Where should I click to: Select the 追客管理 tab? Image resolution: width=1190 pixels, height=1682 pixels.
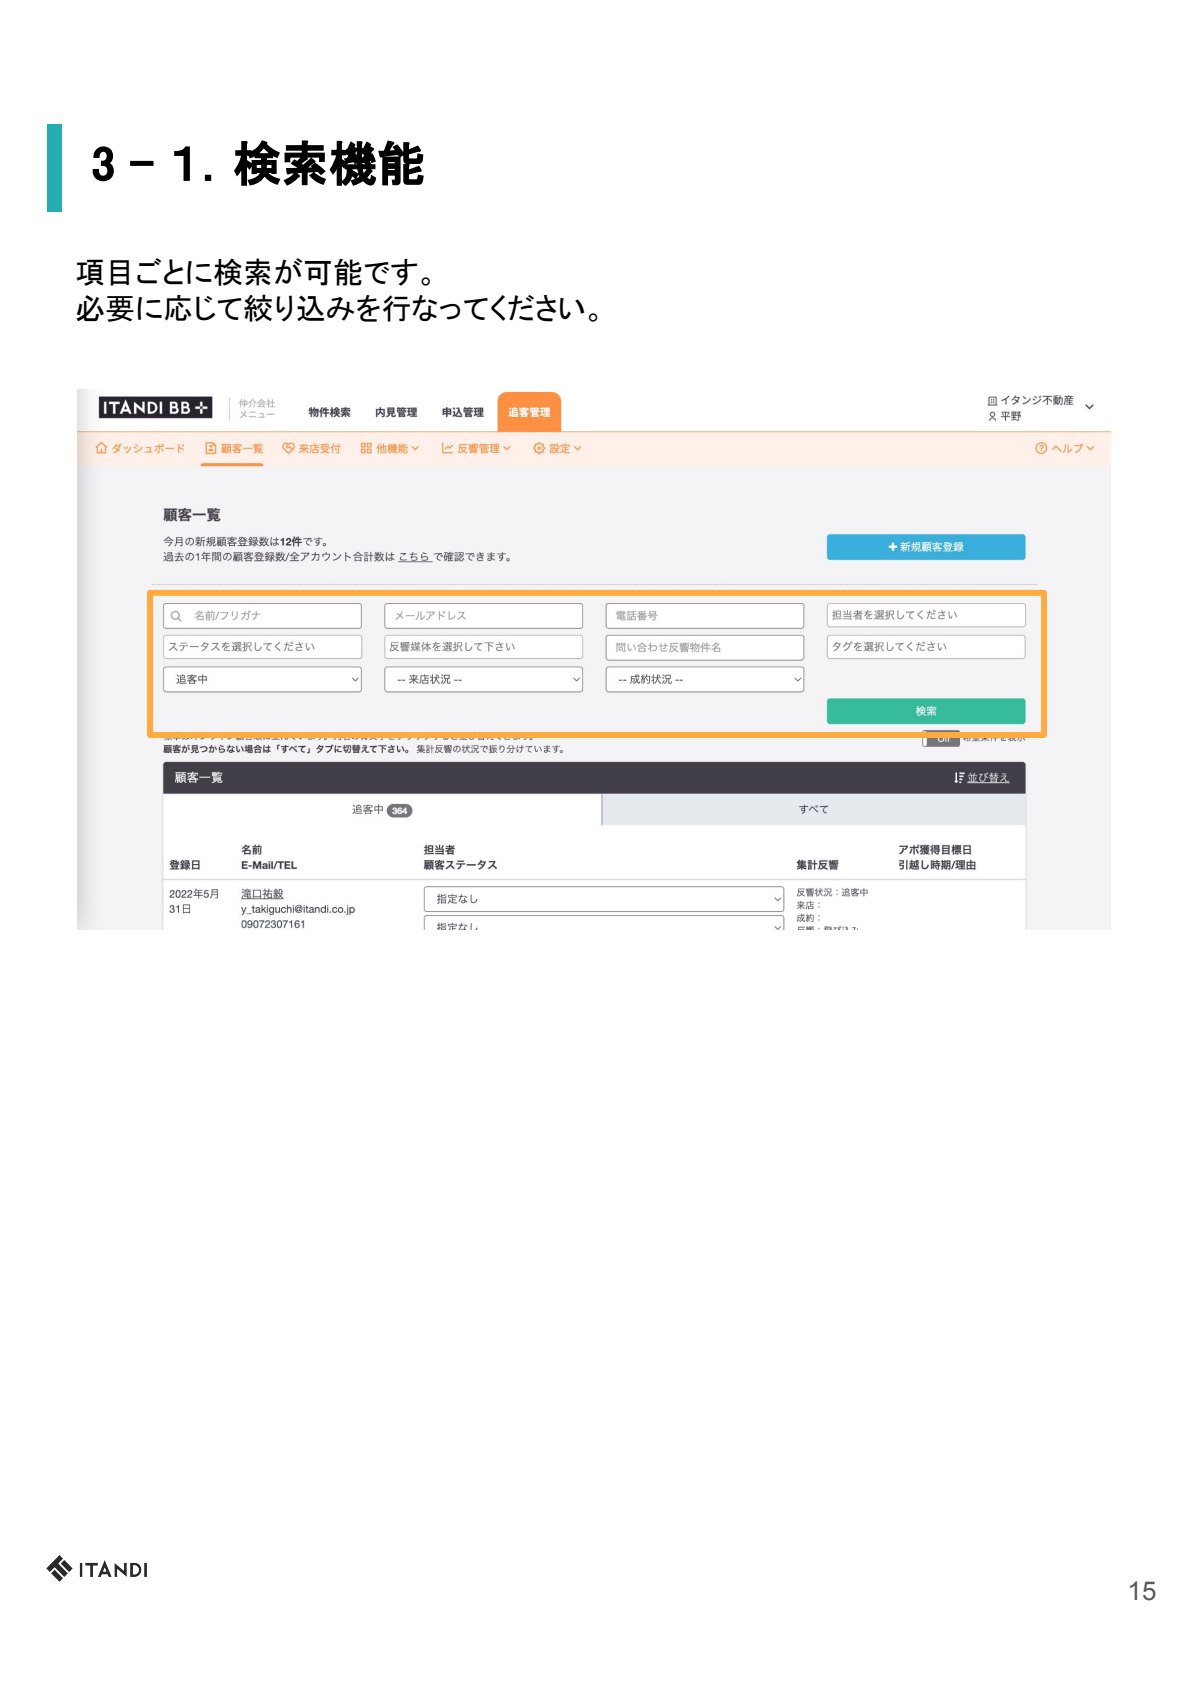pos(529,412)
